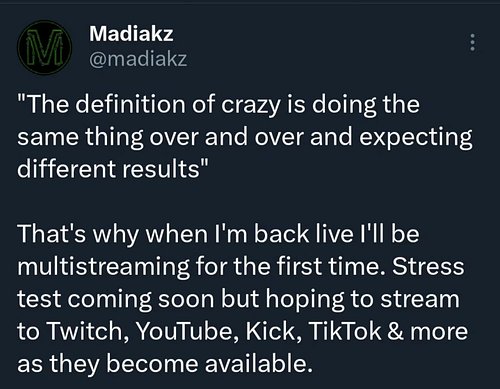
Task: Click the Madiakz green M profile avatar
Action: point(45,47)
